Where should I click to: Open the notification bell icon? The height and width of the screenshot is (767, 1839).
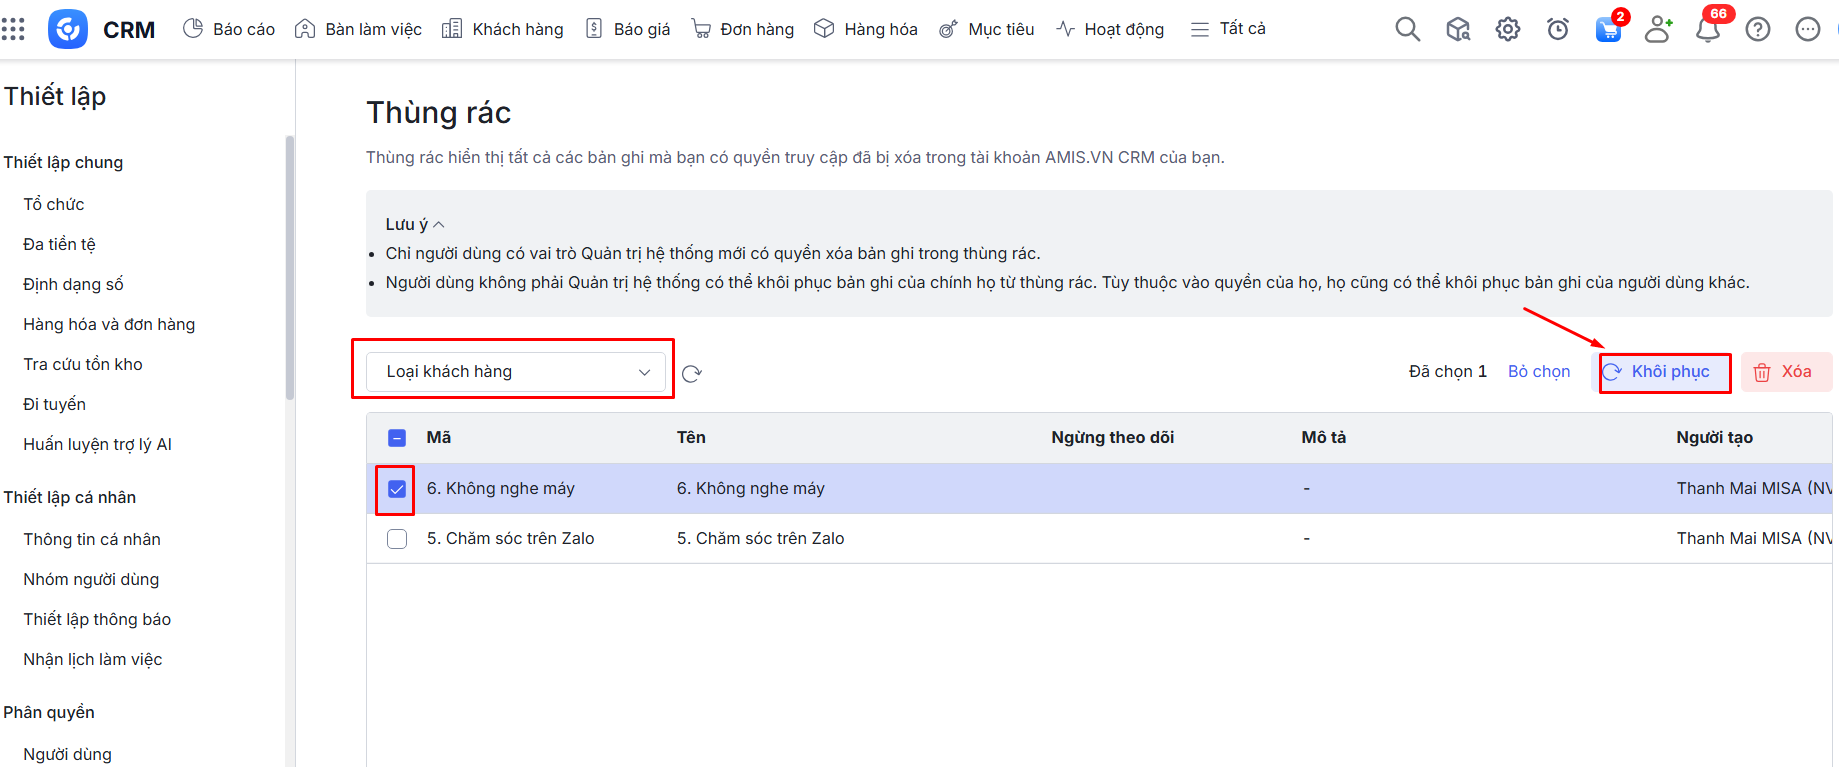click(1708, 29)
